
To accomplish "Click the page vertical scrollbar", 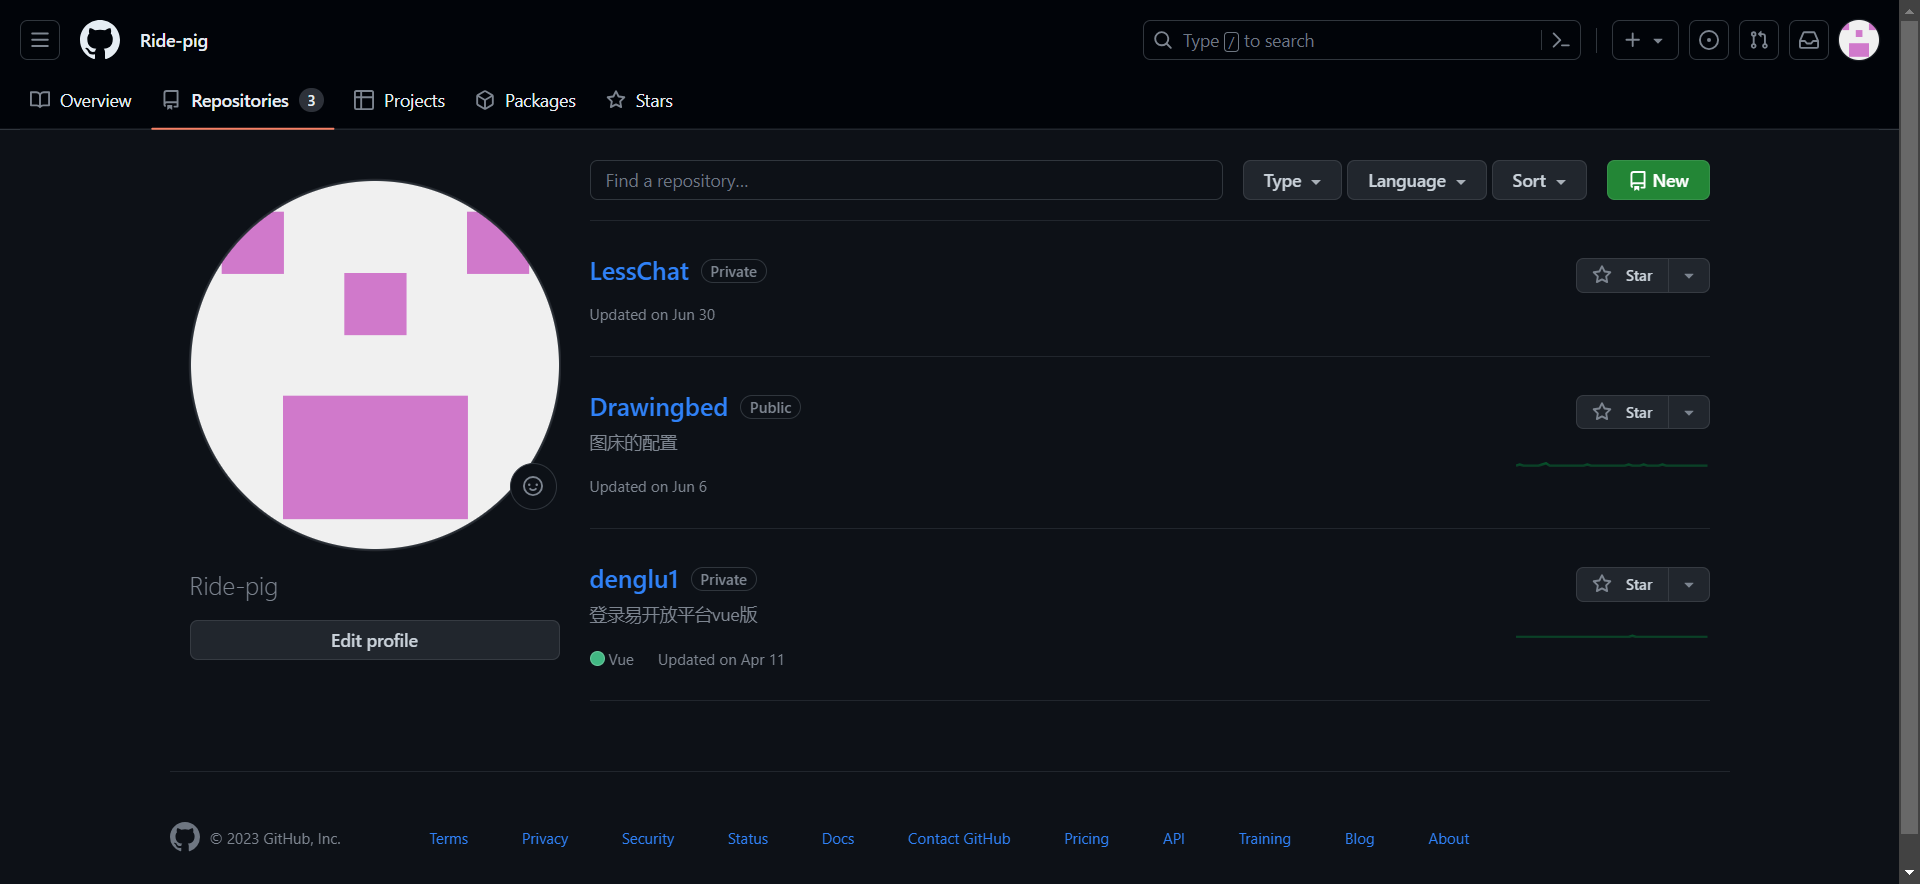I will [x=1910, y=425].
